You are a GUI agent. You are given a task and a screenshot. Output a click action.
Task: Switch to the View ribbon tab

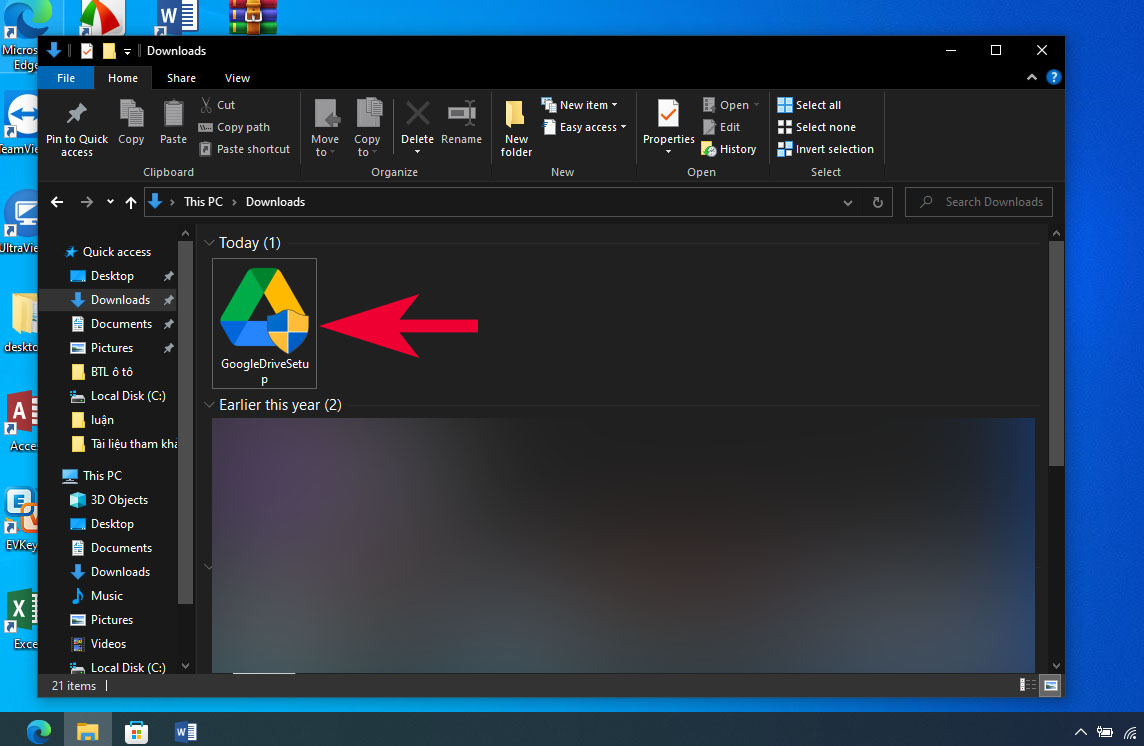click(x=237, y=78)
